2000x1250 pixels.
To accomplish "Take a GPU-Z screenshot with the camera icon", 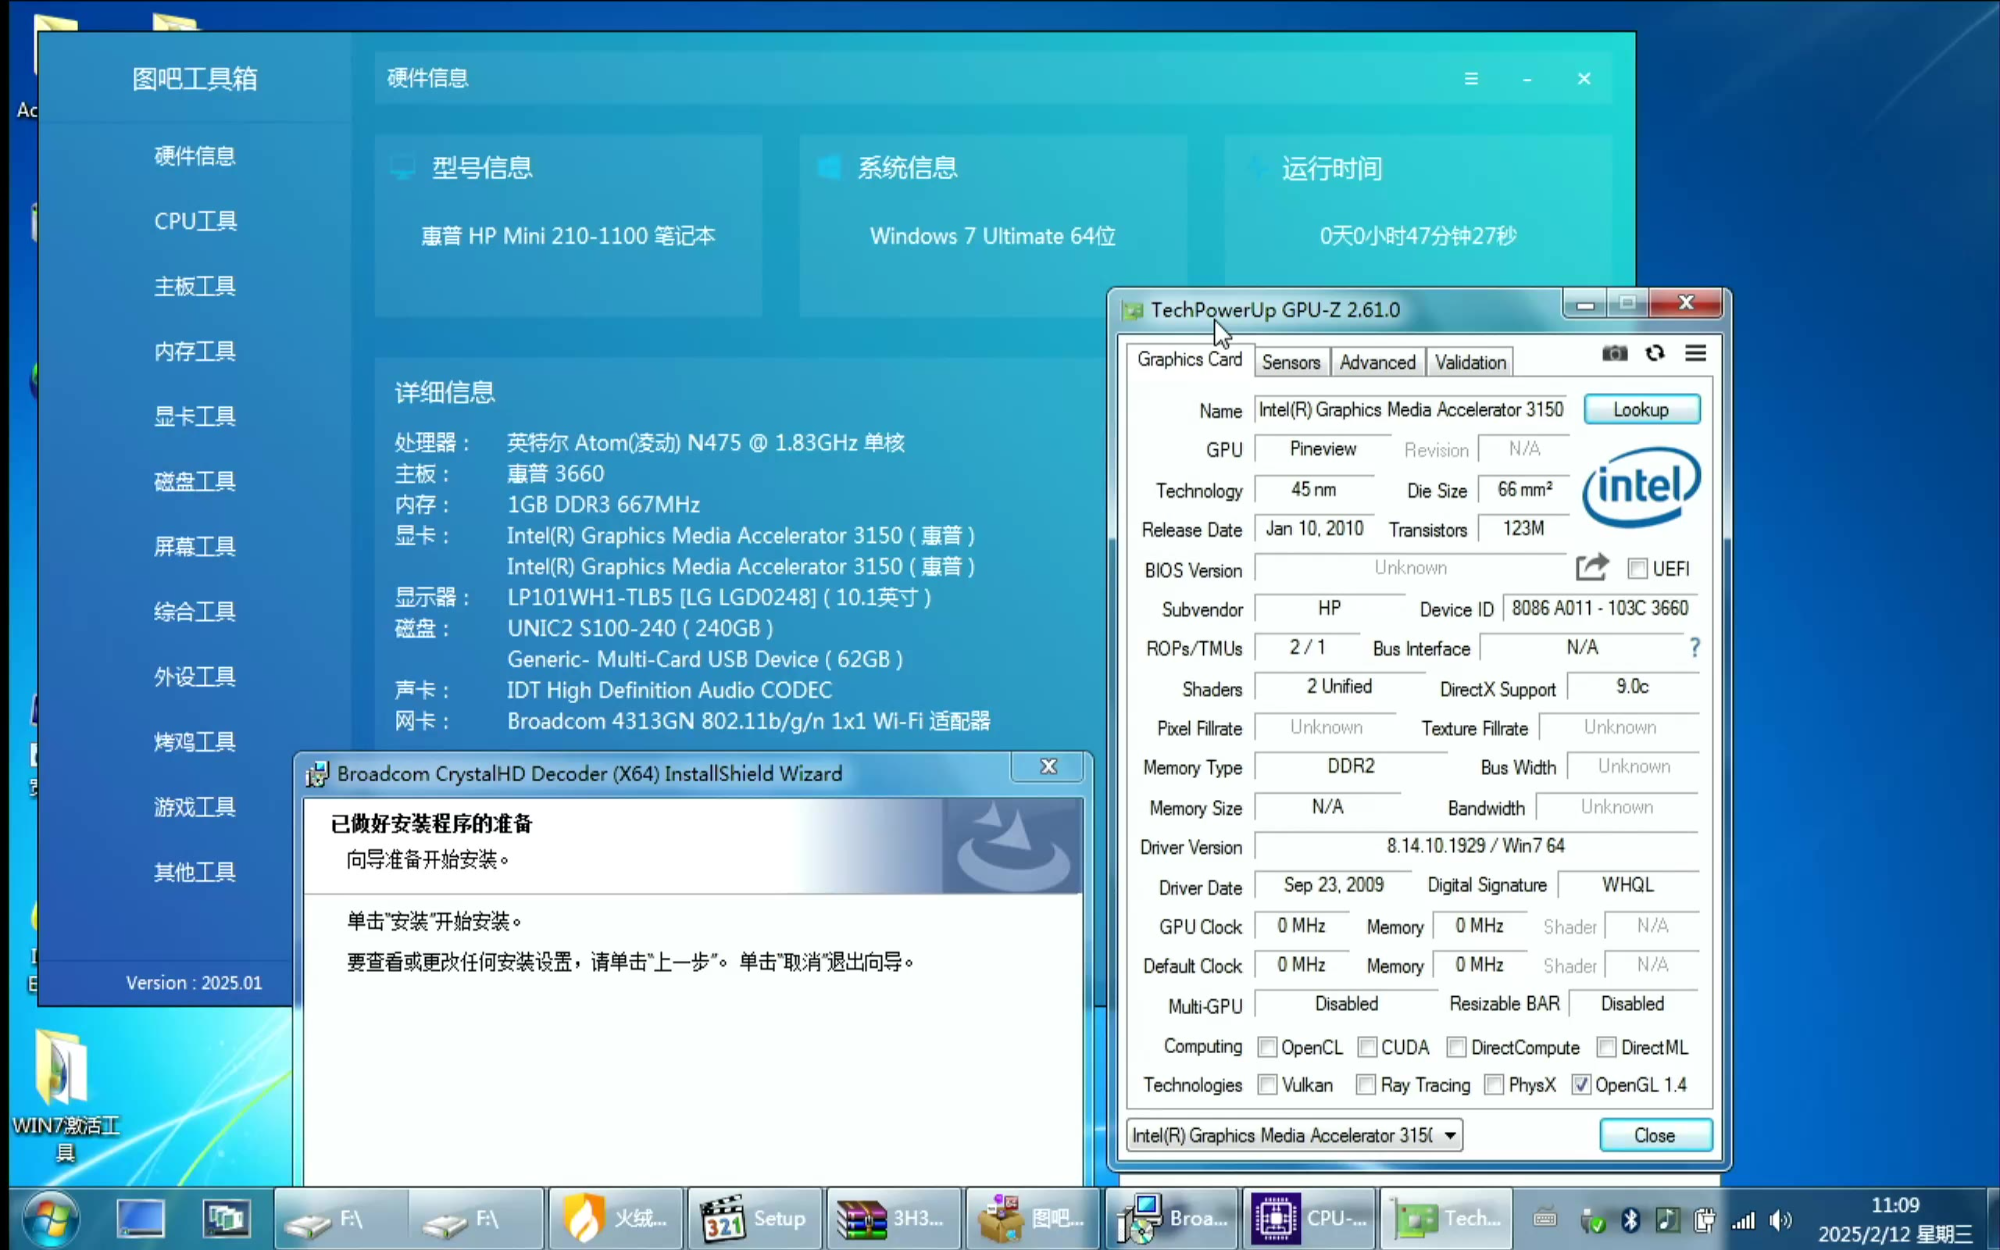I will [x=1614, y=353].
